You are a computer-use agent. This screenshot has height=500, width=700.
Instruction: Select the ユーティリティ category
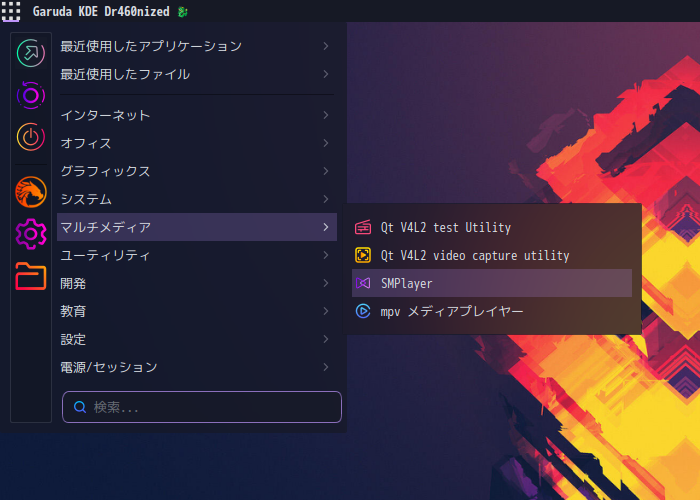coord(197,255)
